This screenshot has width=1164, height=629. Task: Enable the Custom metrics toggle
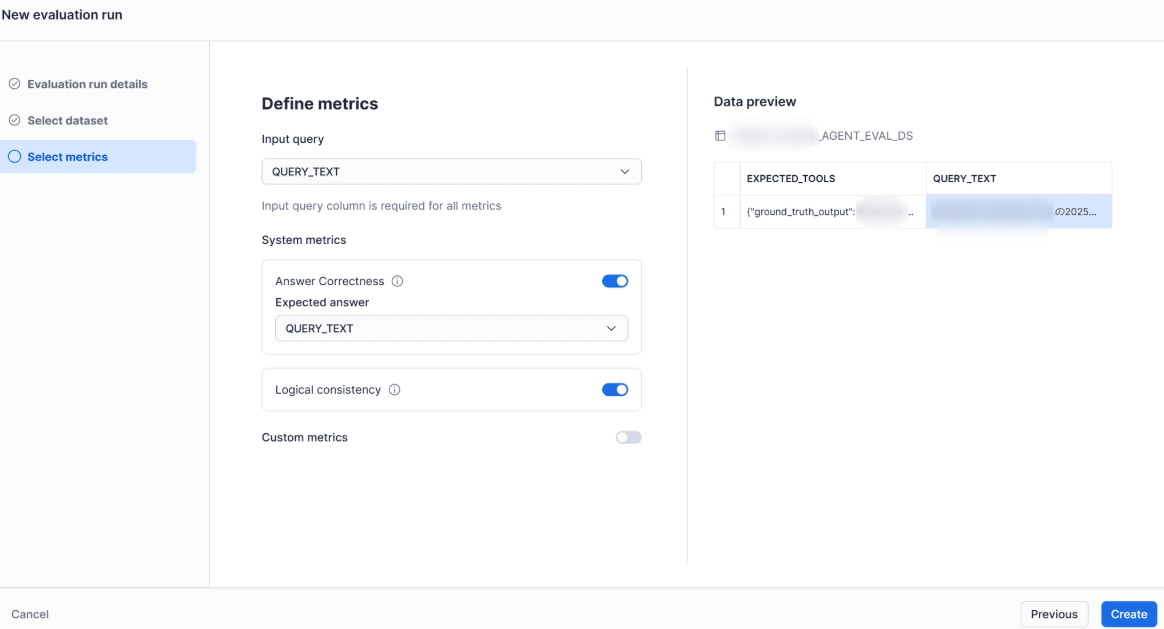click(x=628, y=437)
